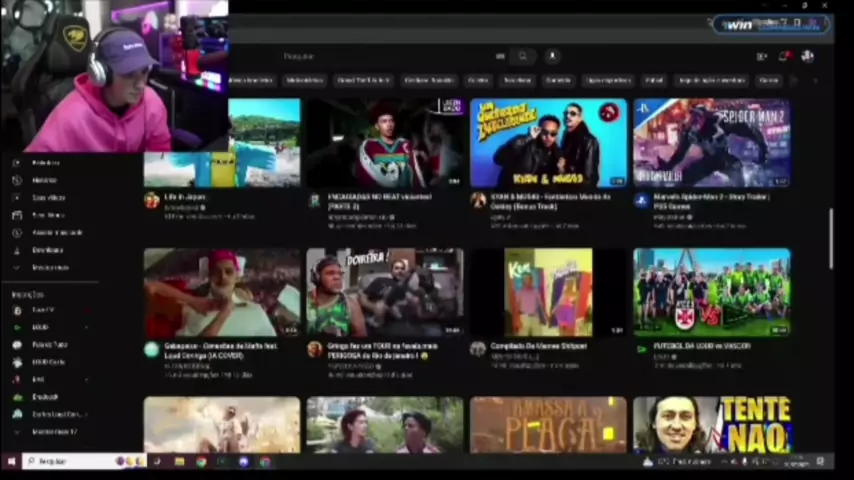
Task: Expand the subscriptions list at sidebar bottom
Action: tap(17, 432)
